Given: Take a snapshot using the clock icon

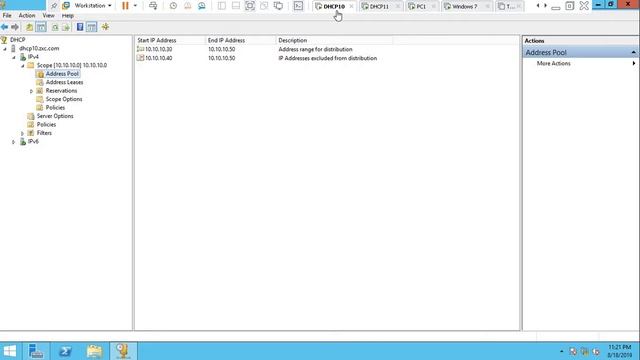Looking at the screenshot, I should tap(173, 6).
